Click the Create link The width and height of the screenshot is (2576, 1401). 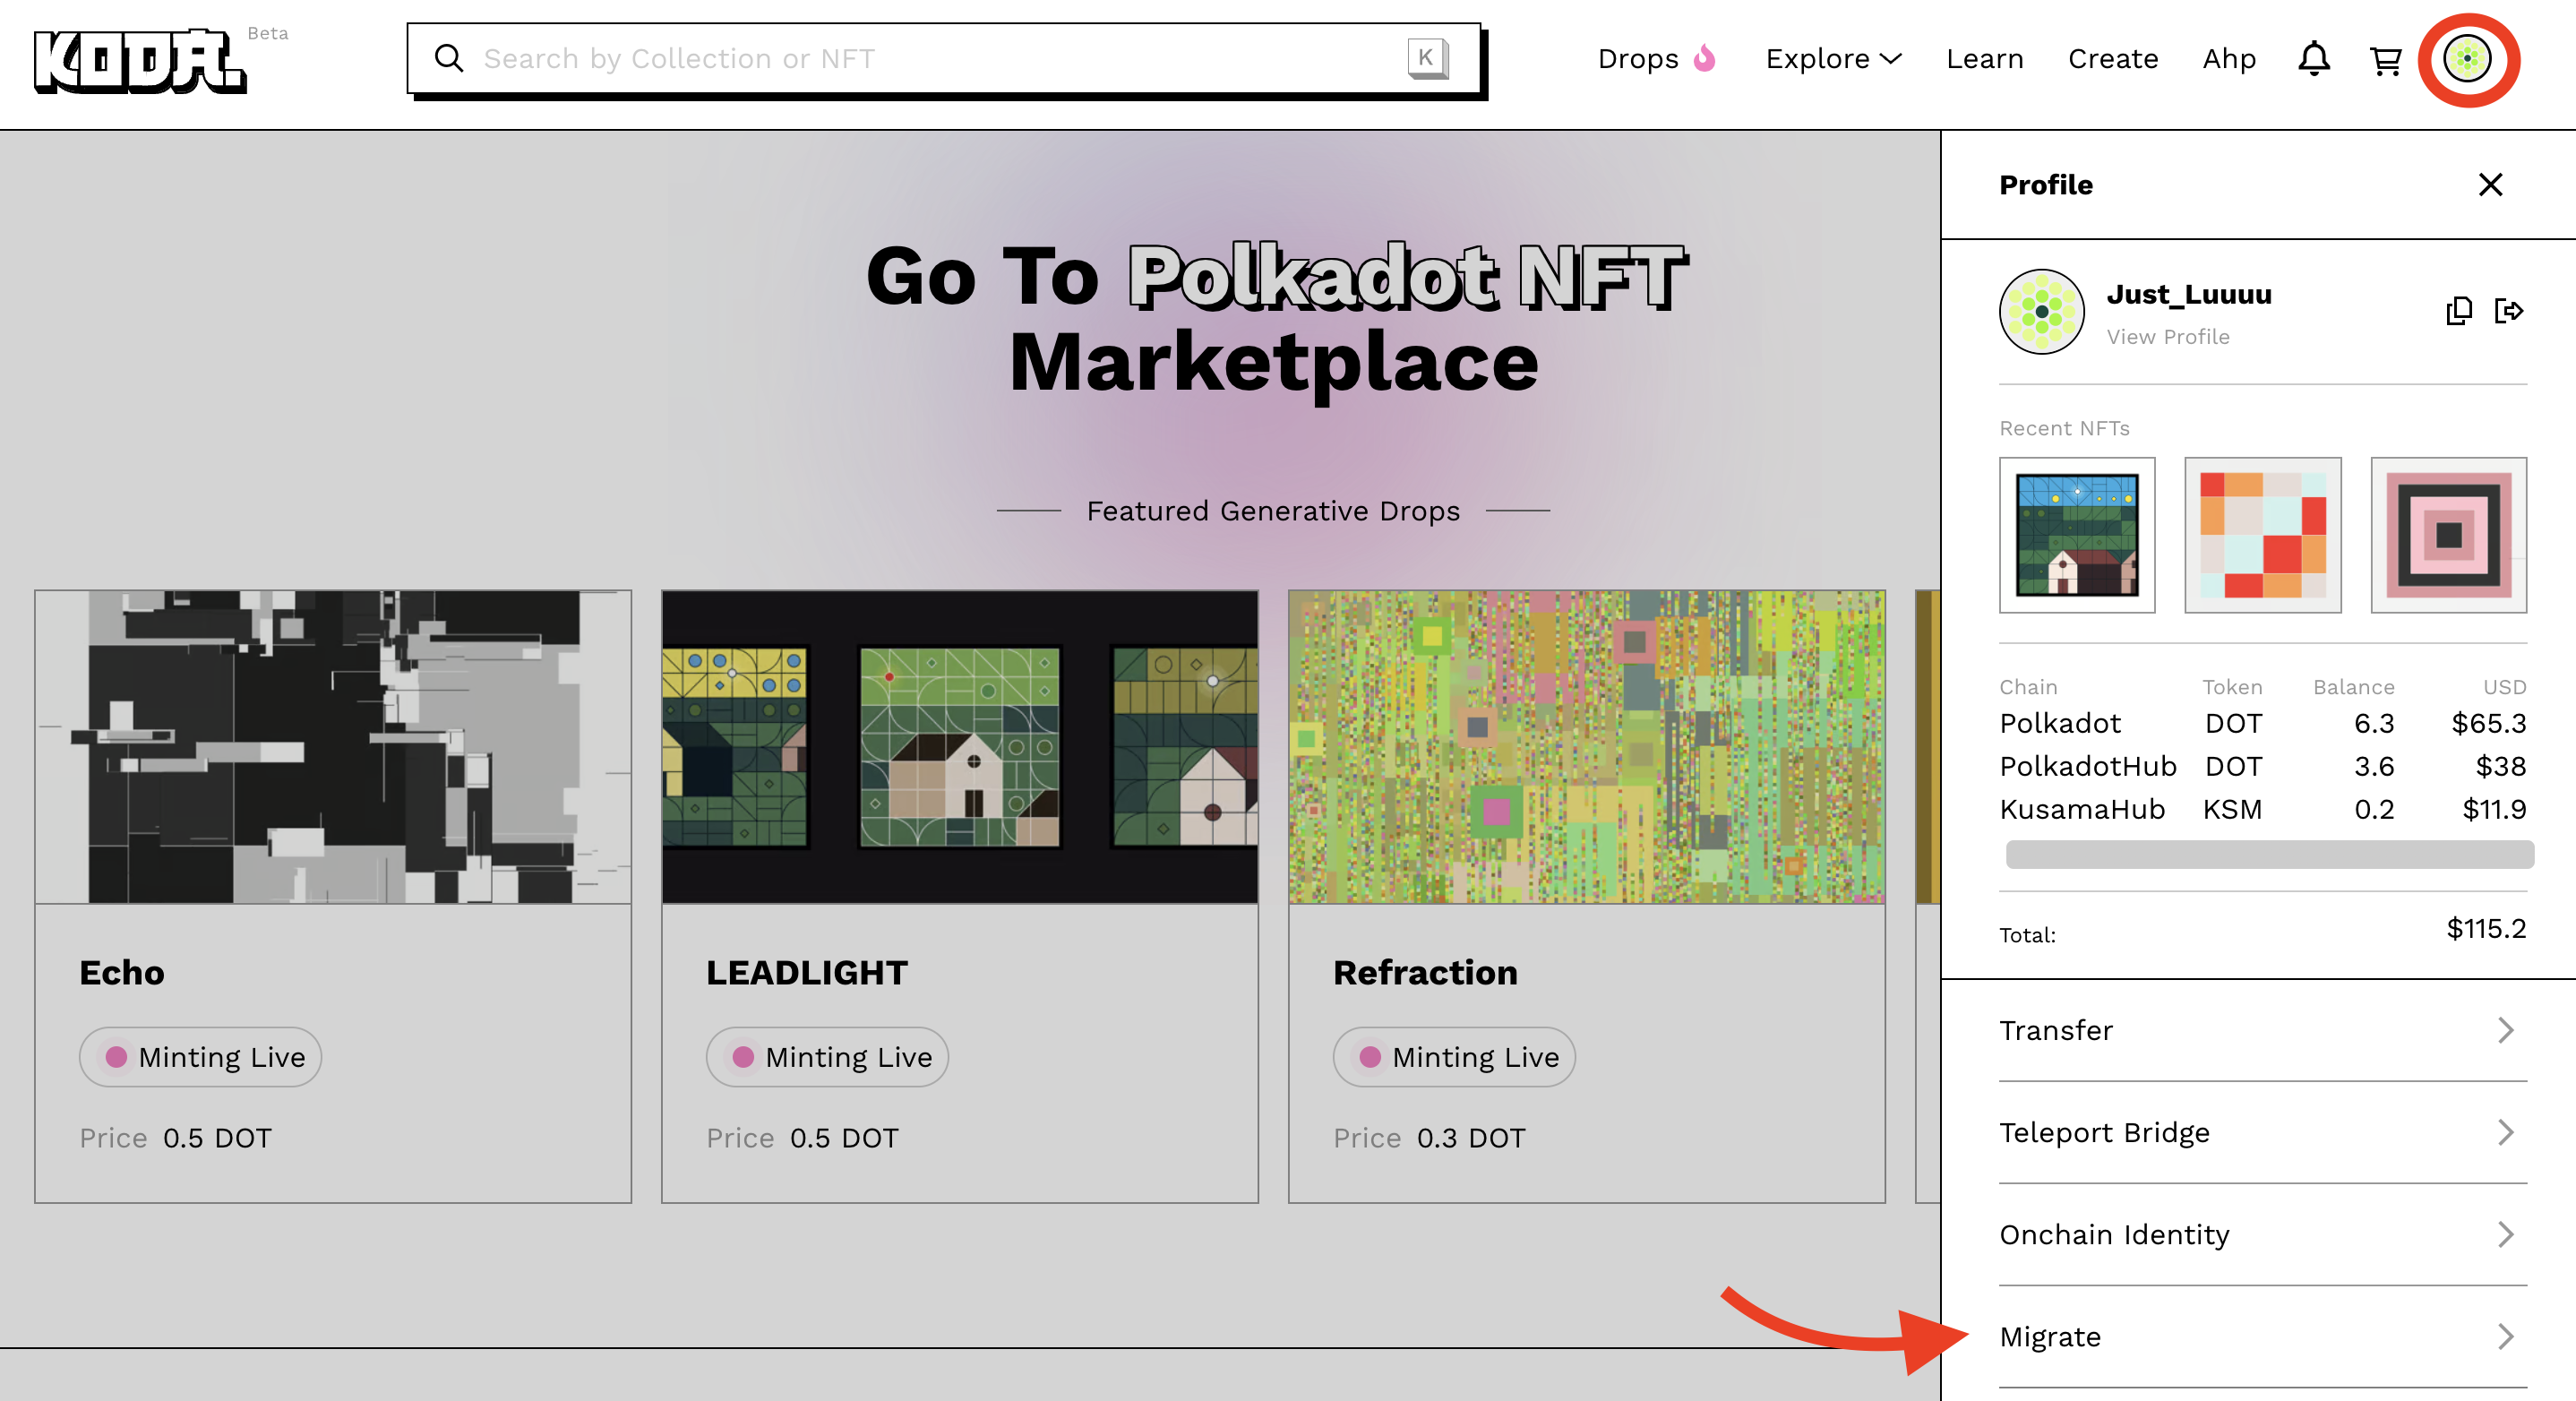pyautogui.click(x=2112, y=59)
